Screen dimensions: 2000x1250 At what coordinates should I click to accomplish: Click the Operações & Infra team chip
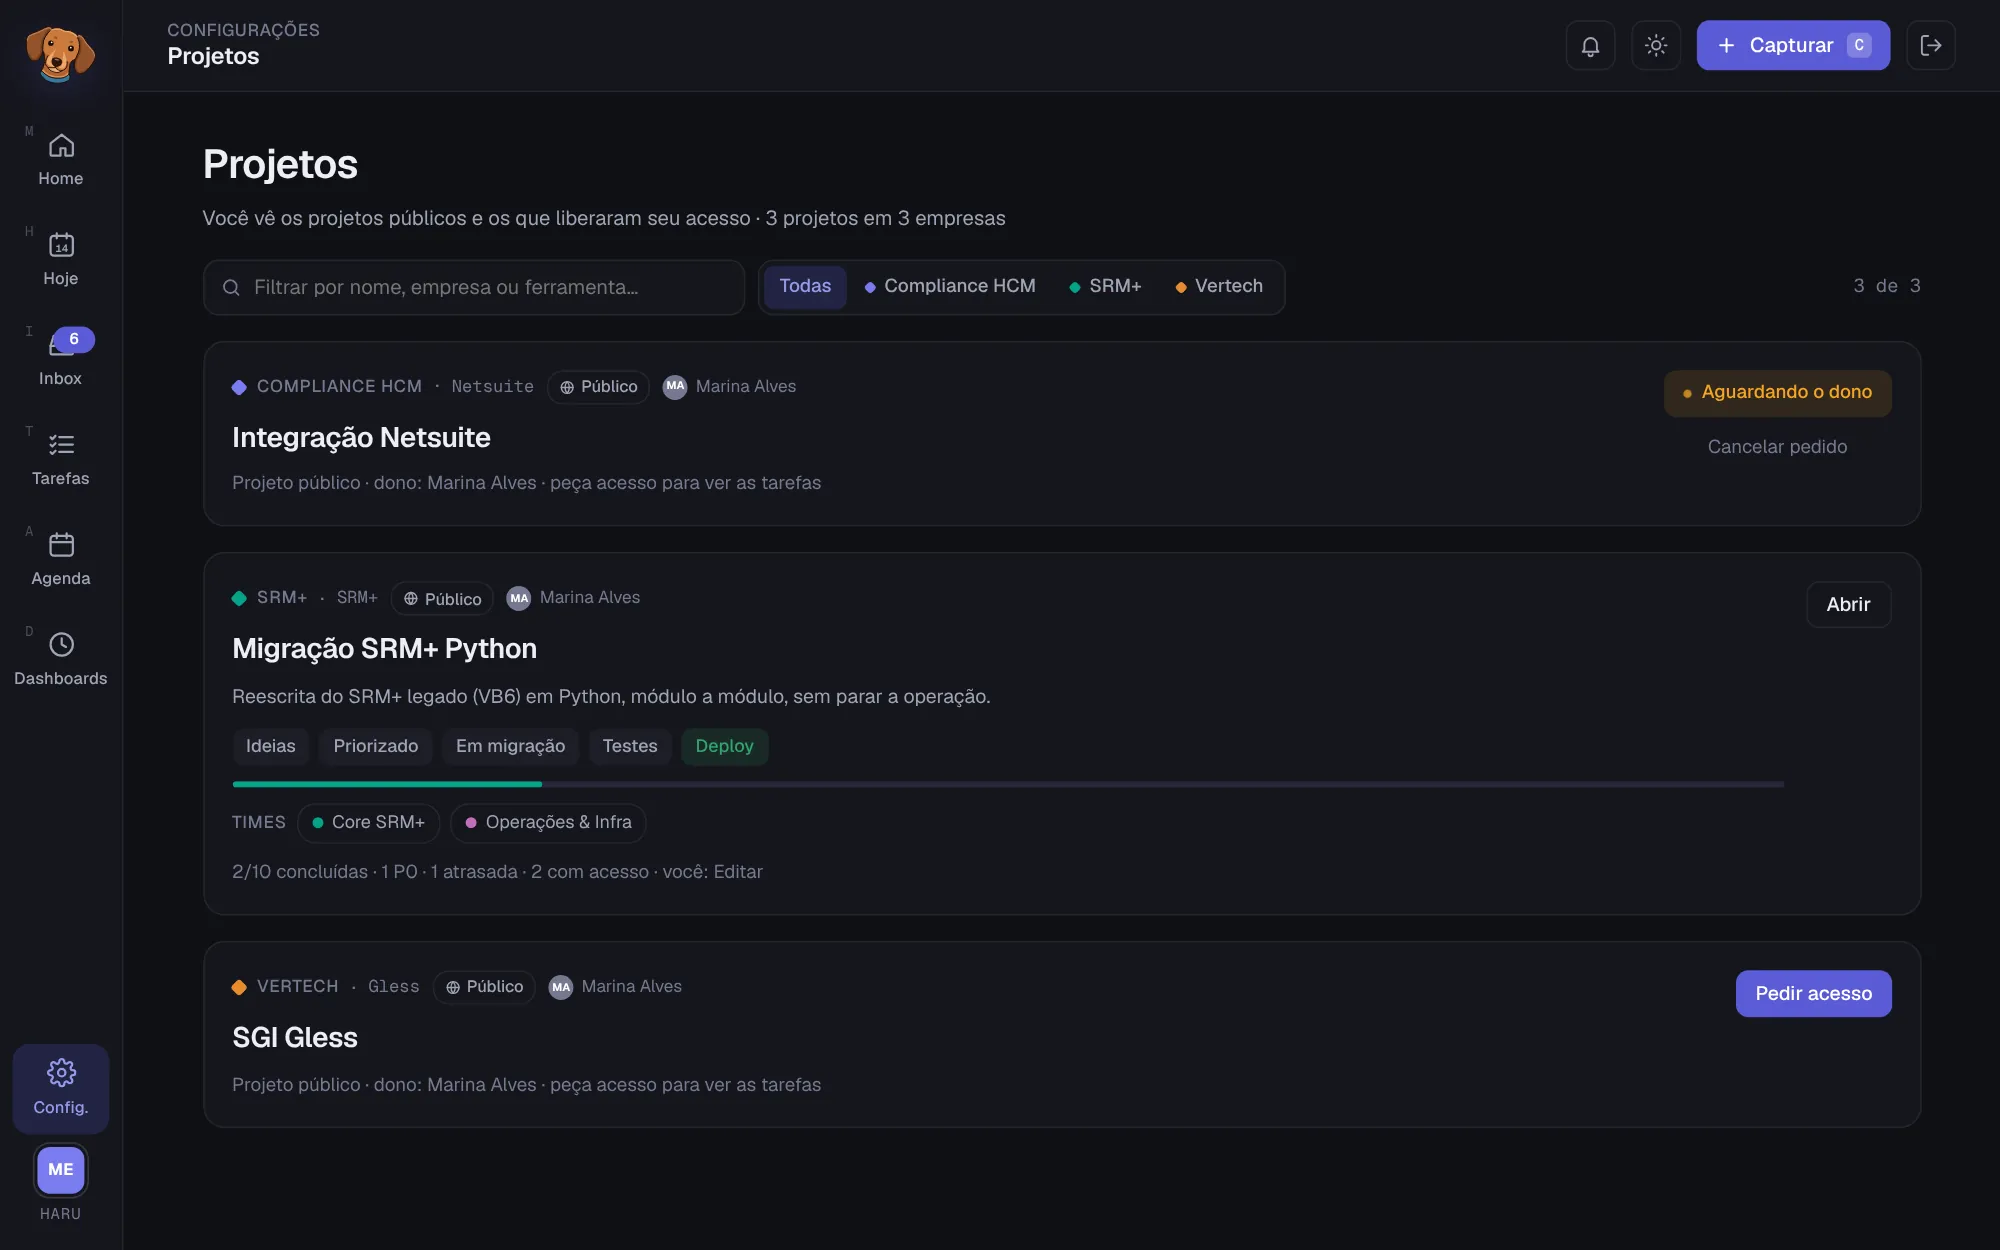coord(548,823)
